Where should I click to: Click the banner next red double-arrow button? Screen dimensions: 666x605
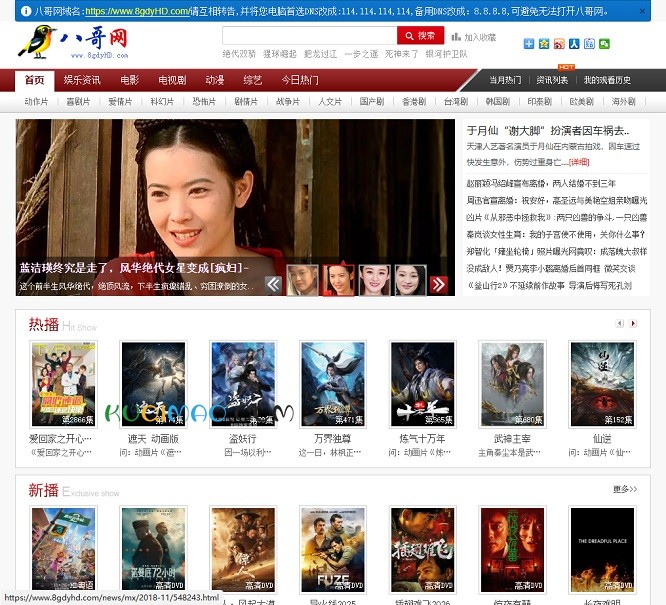tap(438, 284)
